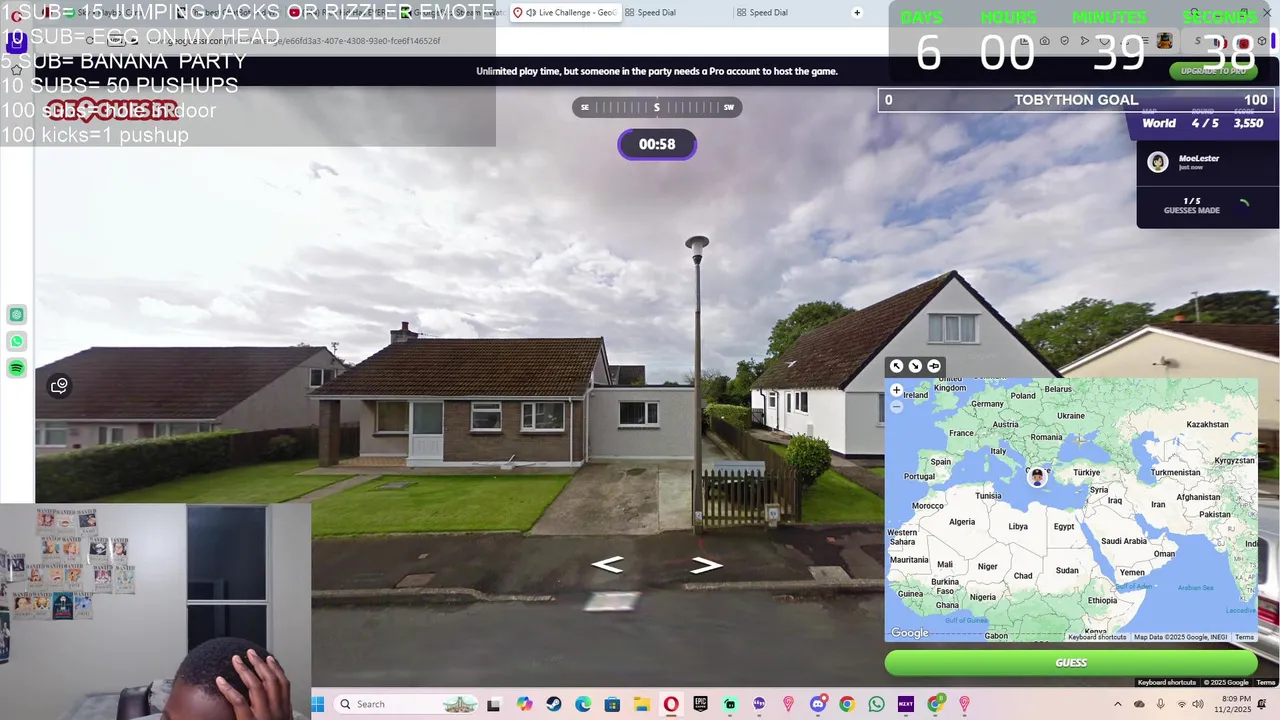Open the NEXT app on the taskbar
The image size is (1280, 720).
[x=906, y=704]
